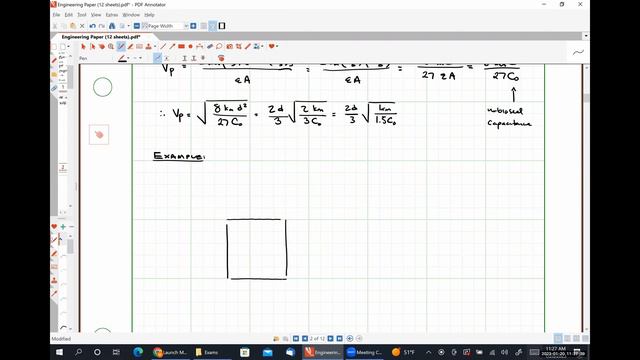Screen dimensions: 640x360
Task: Open Windows Start menu
Action: pos(60,352)
